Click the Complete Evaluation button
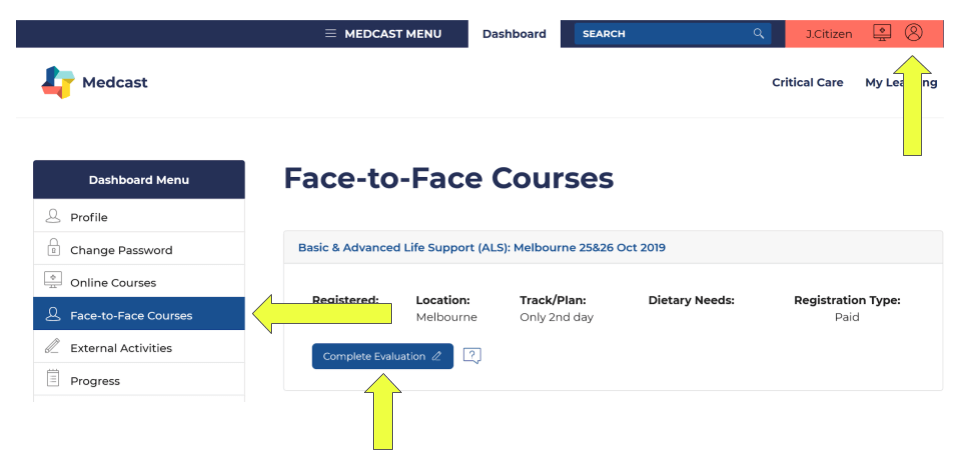 383,356
